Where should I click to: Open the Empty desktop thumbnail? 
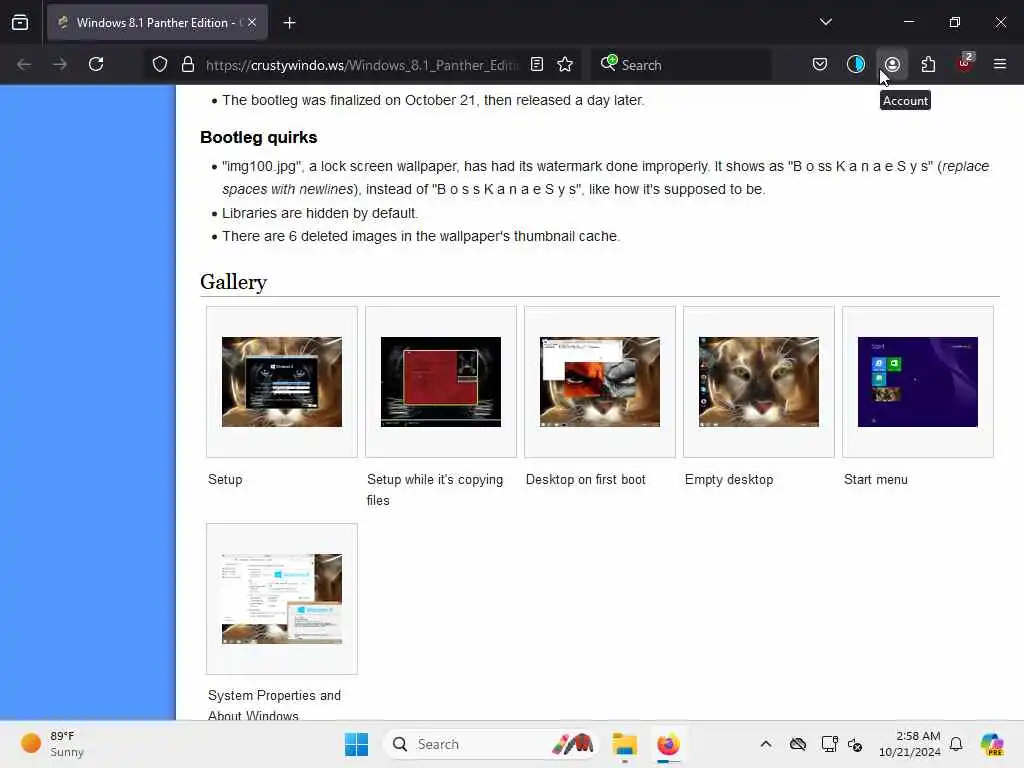tap(759, 382)
